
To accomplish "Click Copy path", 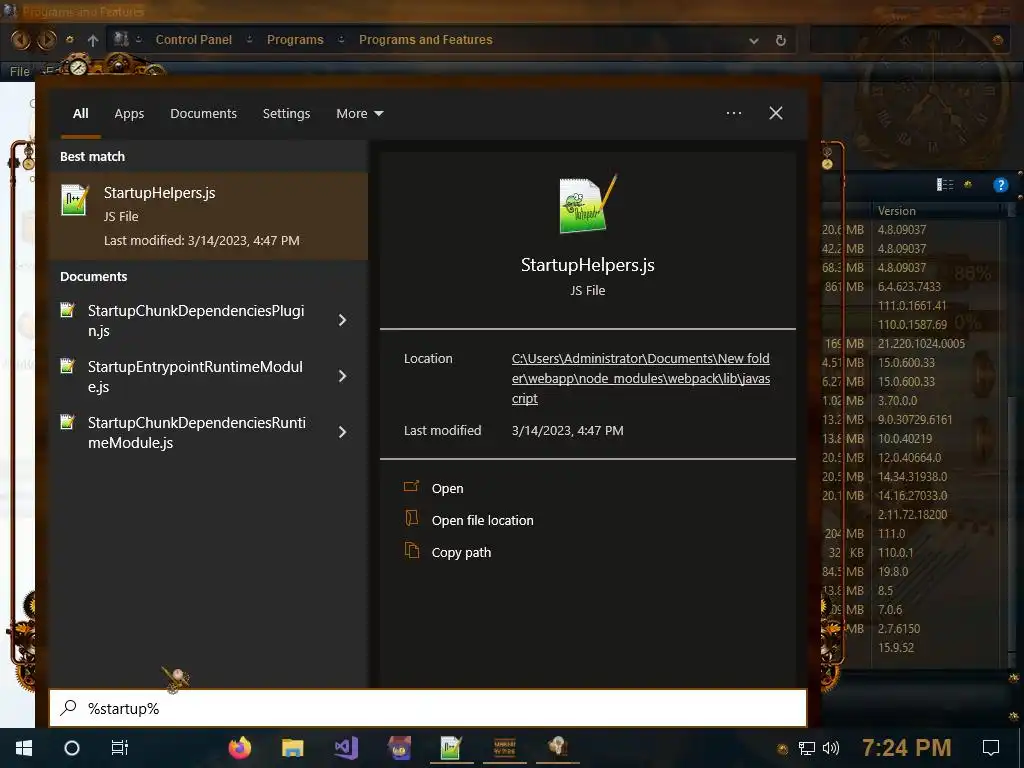I will (461, 552).
